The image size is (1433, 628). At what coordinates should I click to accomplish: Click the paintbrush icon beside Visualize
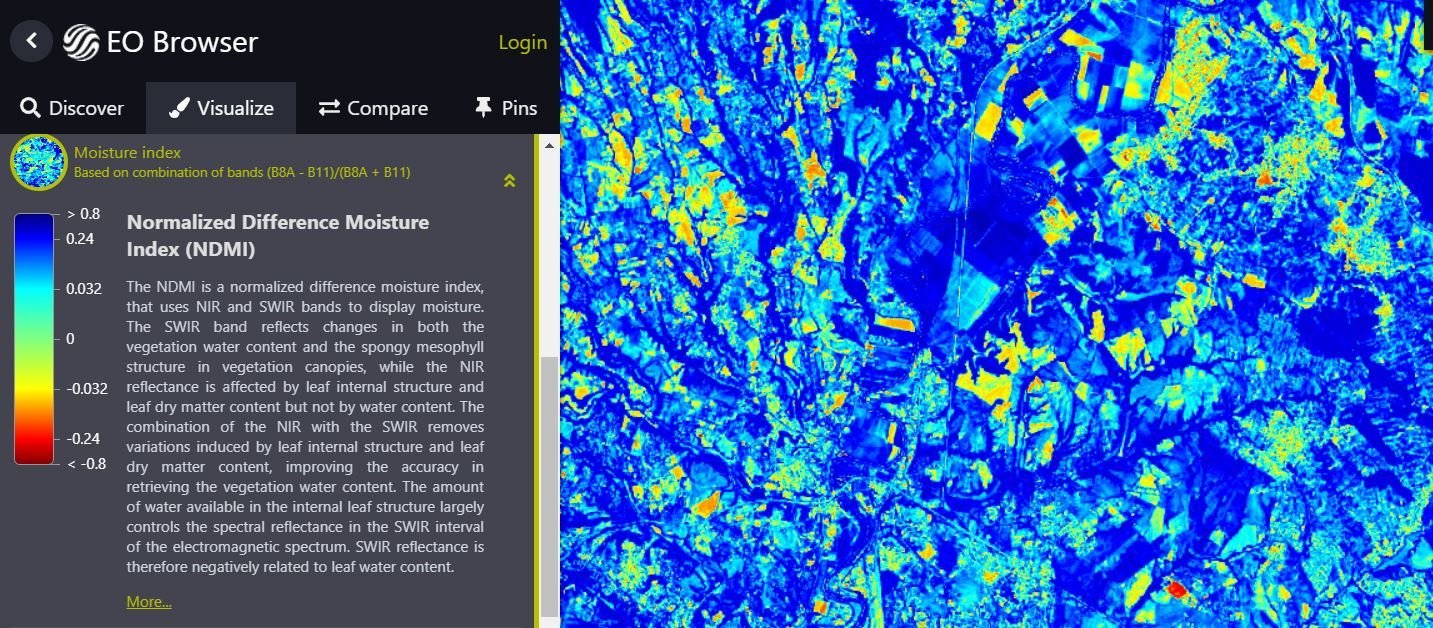179,108
